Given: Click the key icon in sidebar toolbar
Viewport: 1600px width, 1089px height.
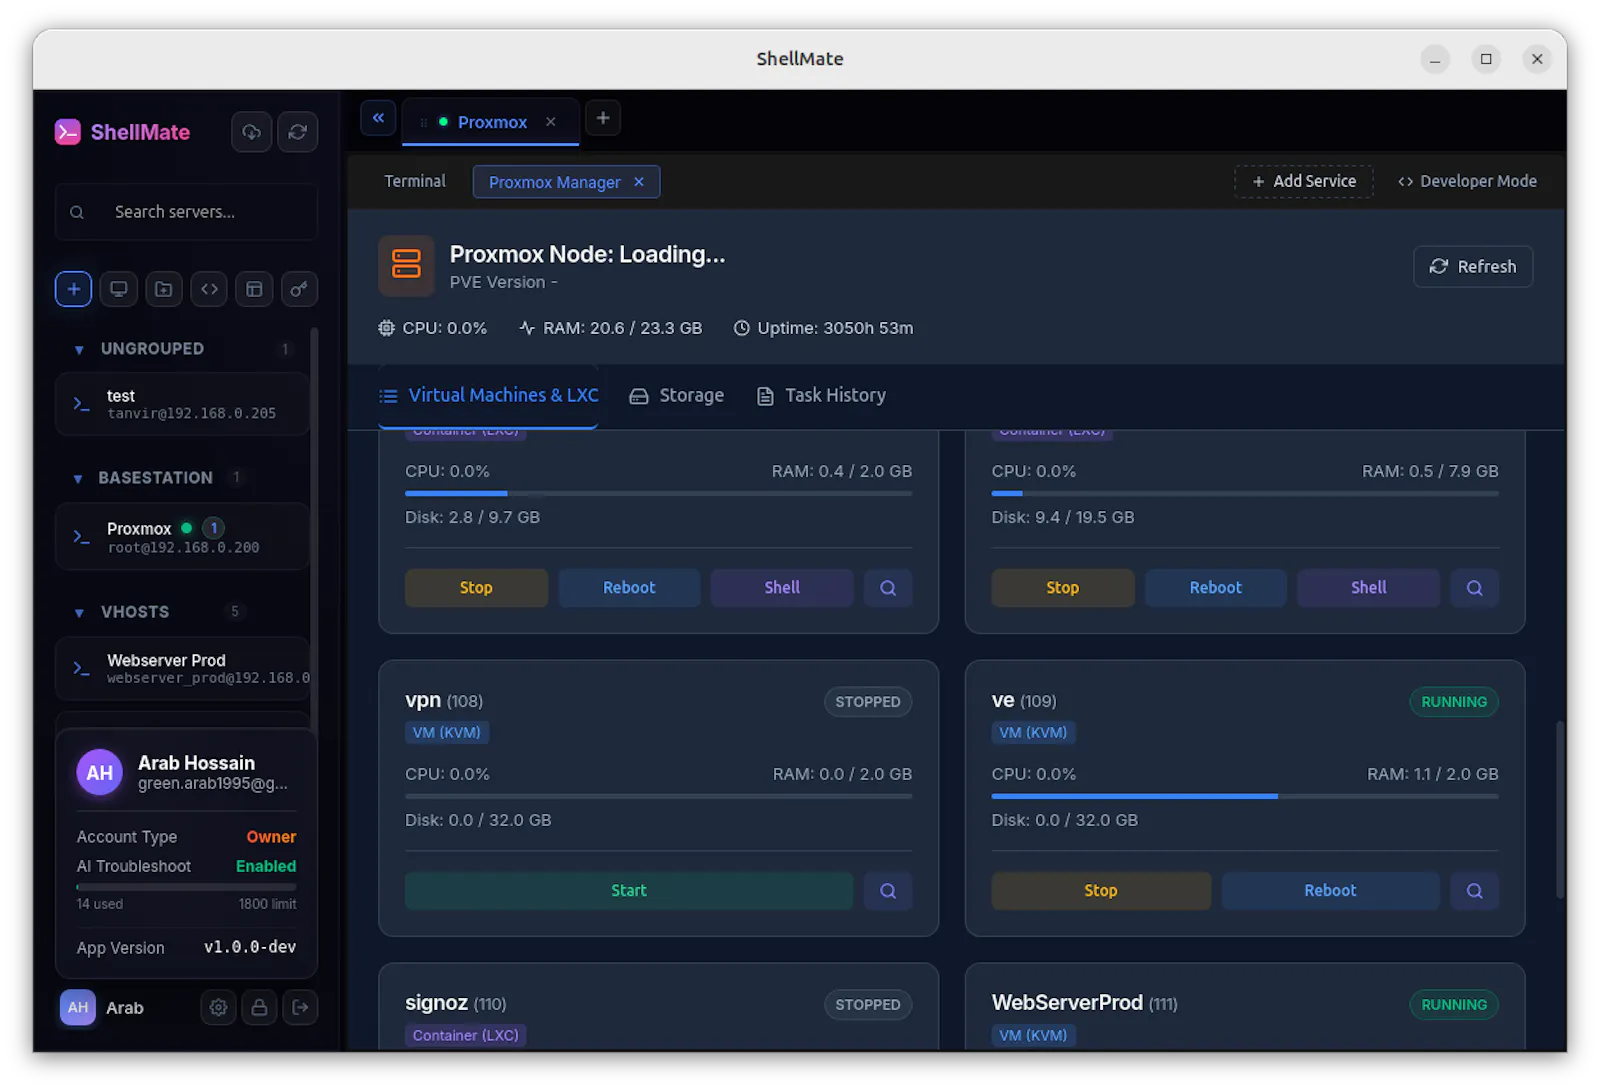Looking at the screenshot, I should pyautogui.click(x=299, y=289).
